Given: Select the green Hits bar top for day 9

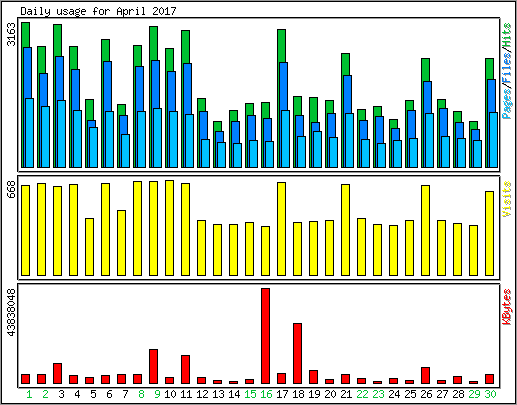Looking at the screenshot, I should coord(154,43).
